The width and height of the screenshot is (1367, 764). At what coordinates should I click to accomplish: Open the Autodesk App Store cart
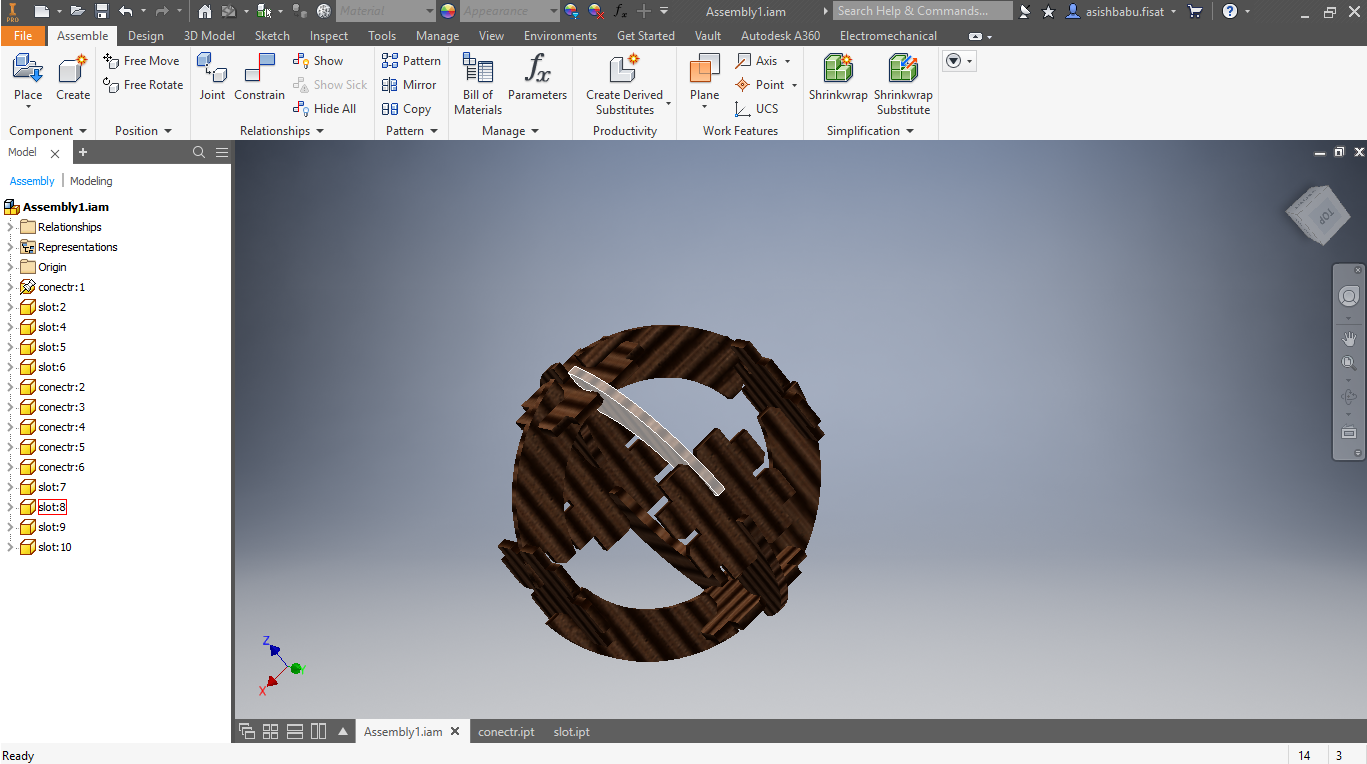tap(1195, 11)
